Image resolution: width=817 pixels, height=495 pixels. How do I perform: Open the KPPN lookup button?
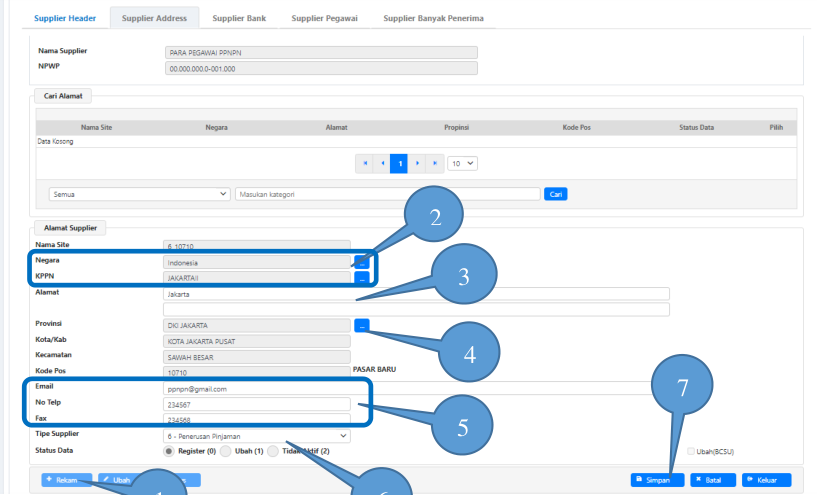click(x=361, y=278)
